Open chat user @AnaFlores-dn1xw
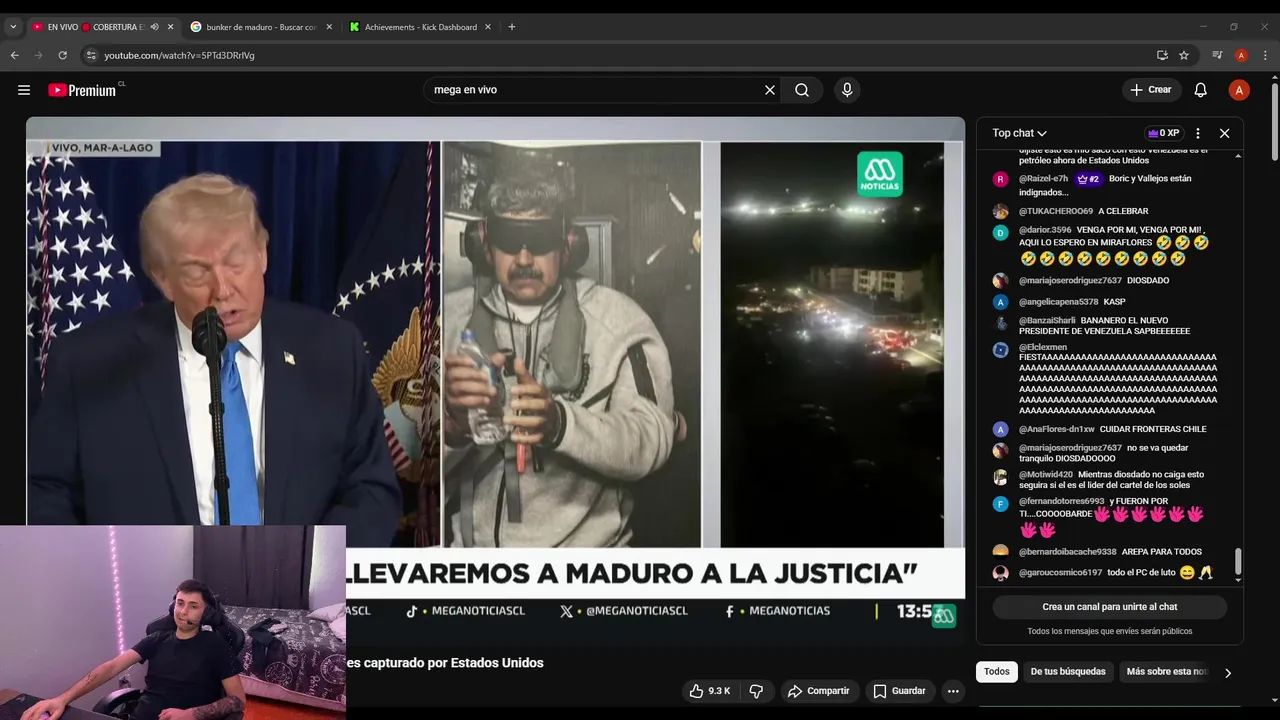Viewport: 1280px width, 720px height. tap(1056, 429)
